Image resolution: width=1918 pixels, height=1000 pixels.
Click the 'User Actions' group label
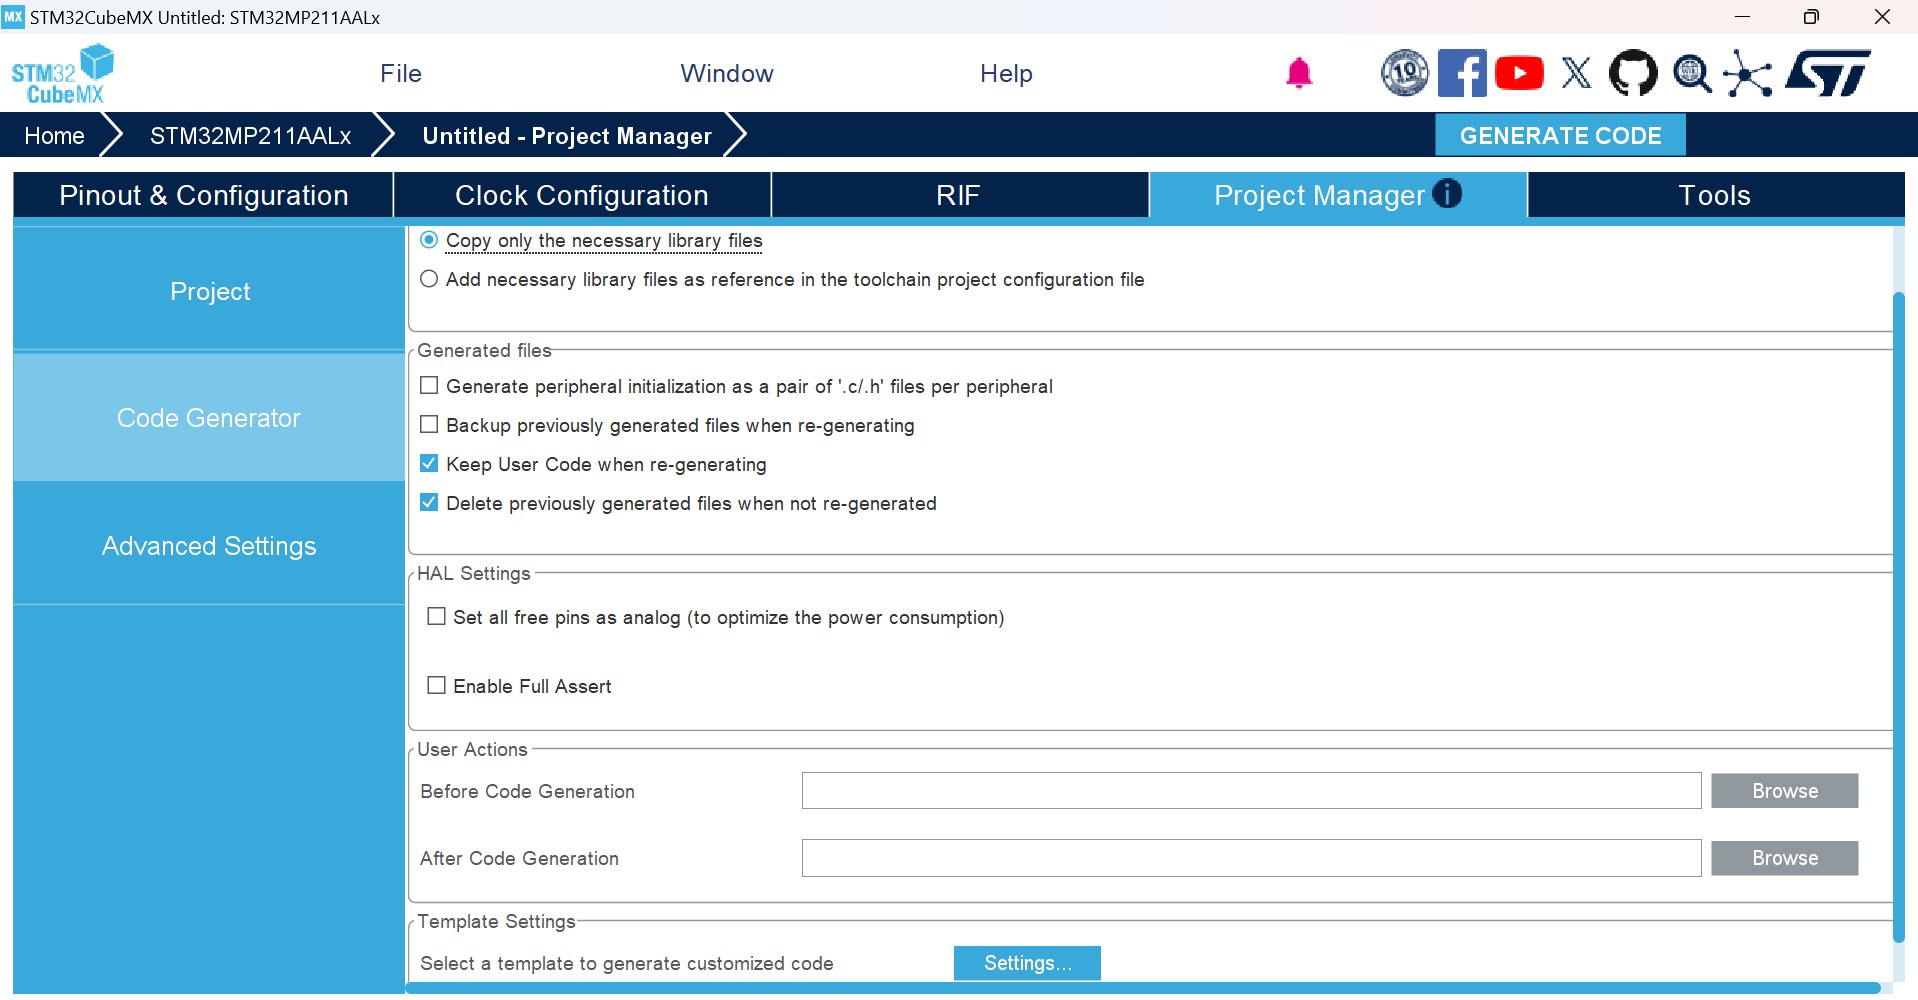[x=472, y=750]
